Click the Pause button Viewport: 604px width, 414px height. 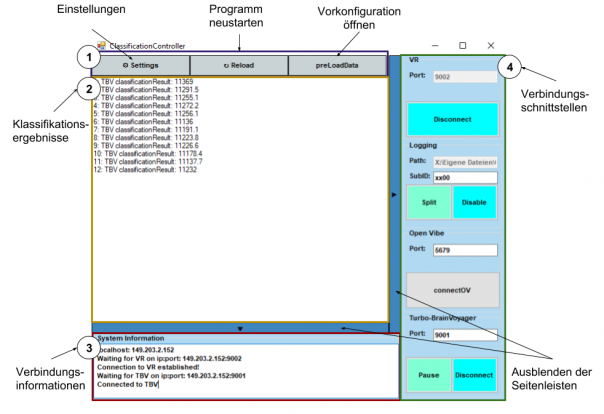pyautogui.click(x=429, y=375)
